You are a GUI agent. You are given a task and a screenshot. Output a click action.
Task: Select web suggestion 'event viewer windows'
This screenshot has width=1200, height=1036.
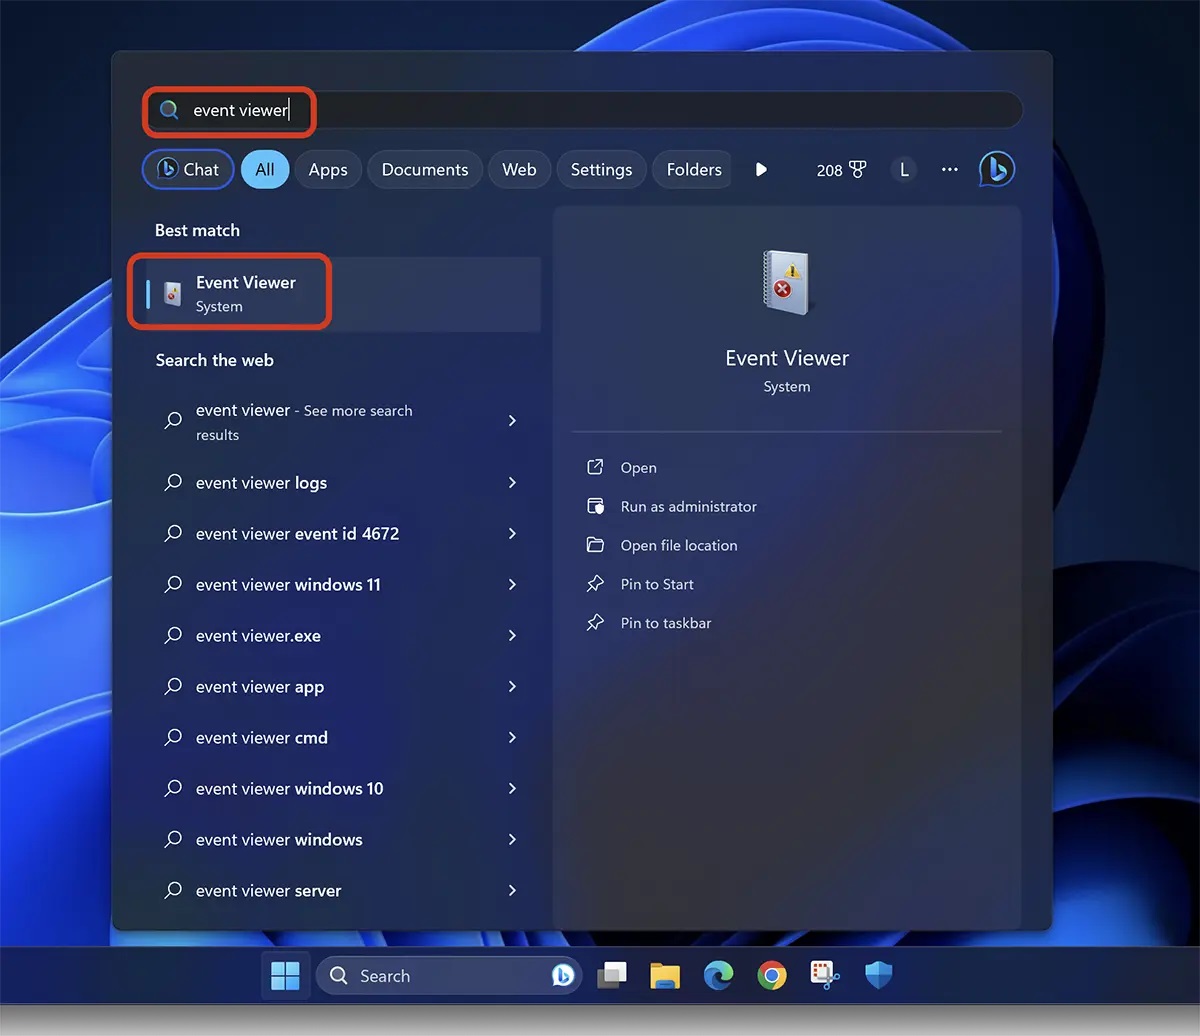click(x=343, y=840)
